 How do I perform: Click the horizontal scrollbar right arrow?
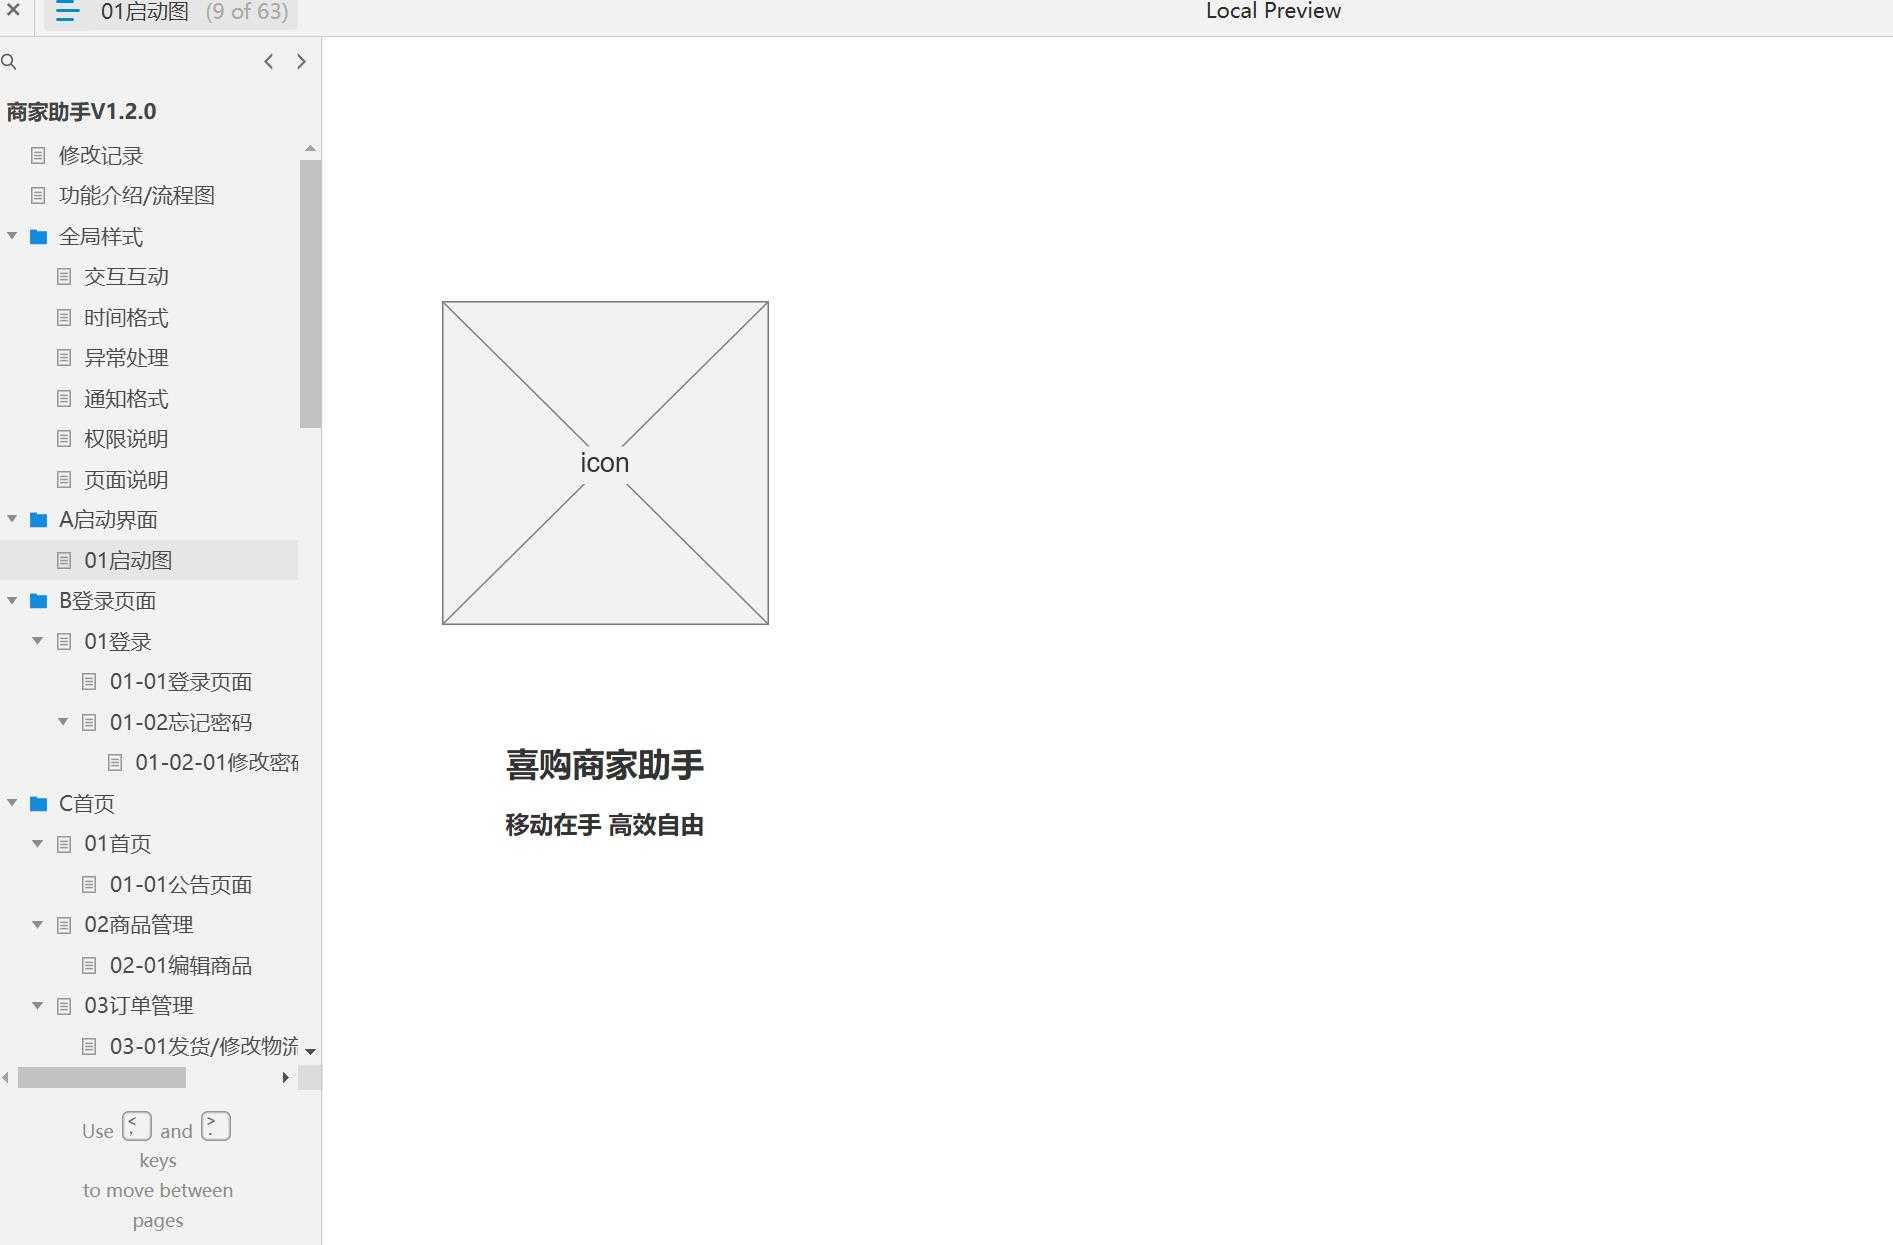286,1078
